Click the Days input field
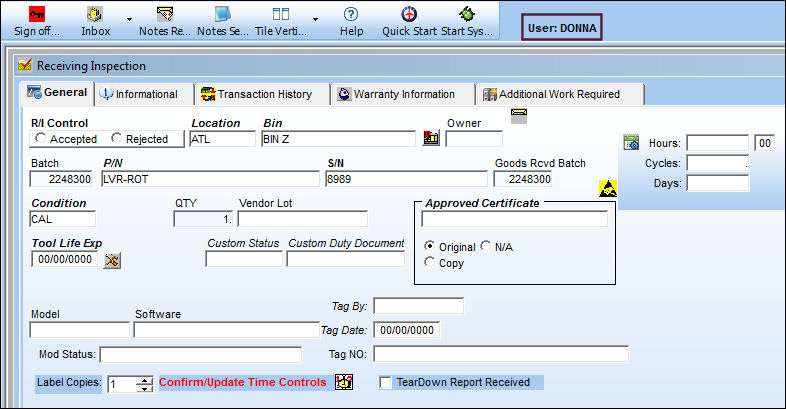Screen dimensions: 786x409 point(717,183)
